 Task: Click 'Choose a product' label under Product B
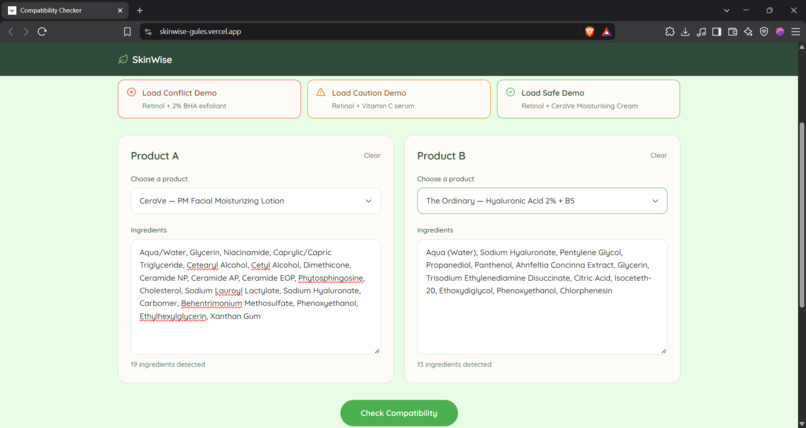(x=446, y=179)
